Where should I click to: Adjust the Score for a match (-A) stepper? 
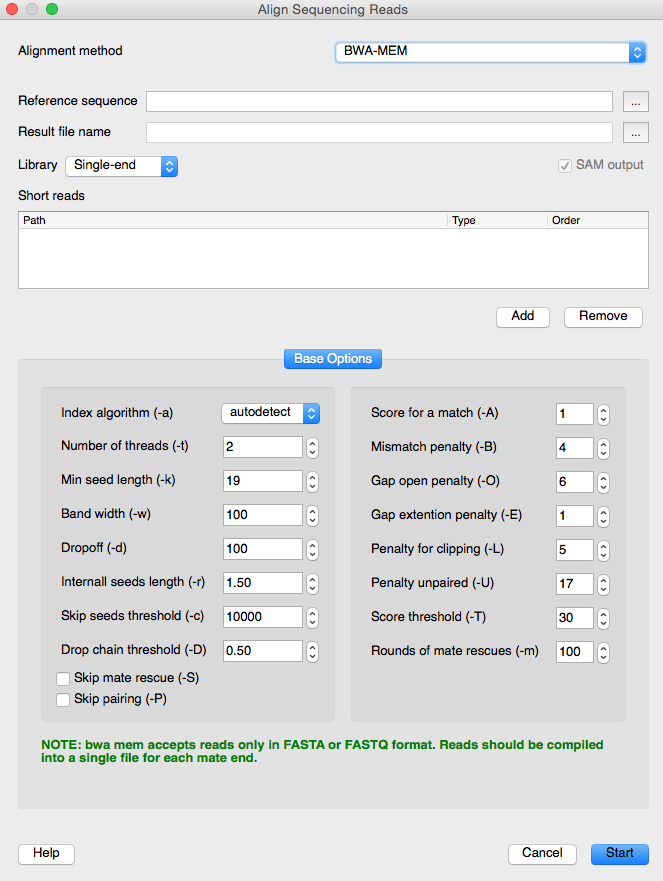tap(603, 415)
